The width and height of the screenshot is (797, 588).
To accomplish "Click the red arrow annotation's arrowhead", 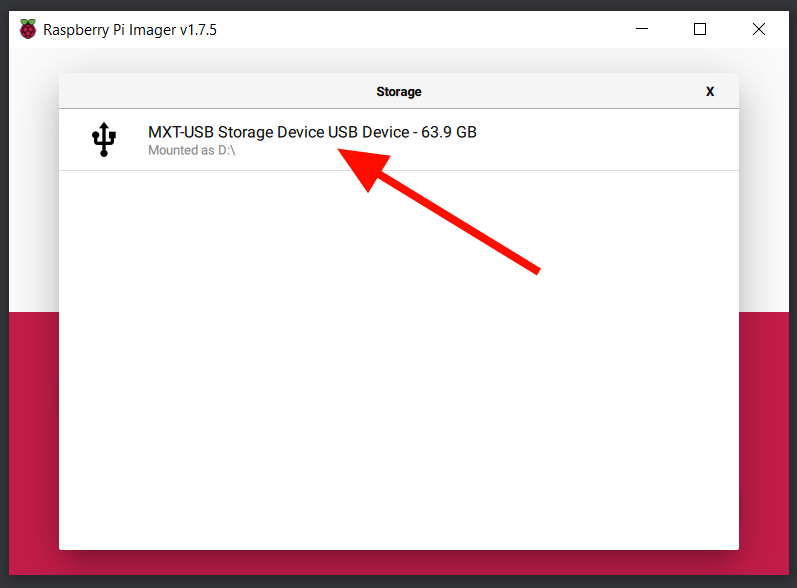I will pyautogui.click(x=363, y=167).
